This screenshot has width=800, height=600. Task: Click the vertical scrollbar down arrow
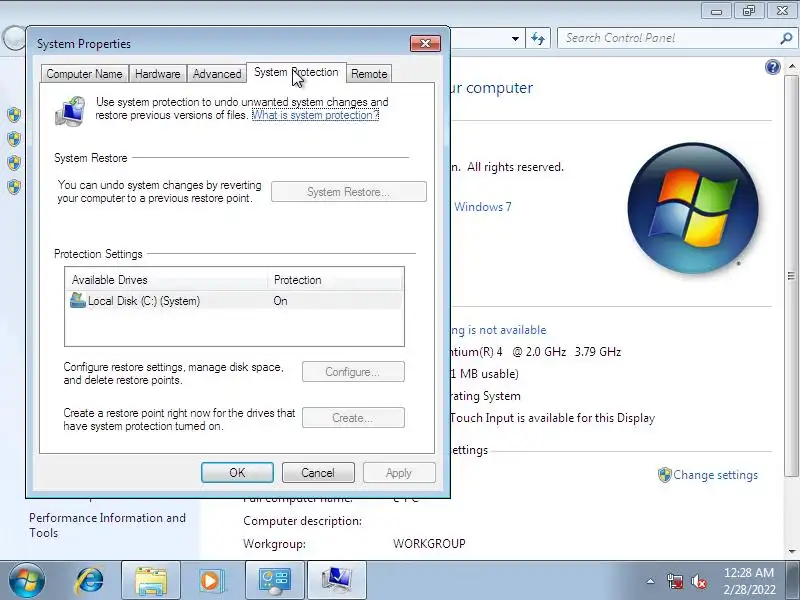tap(791, 552)
